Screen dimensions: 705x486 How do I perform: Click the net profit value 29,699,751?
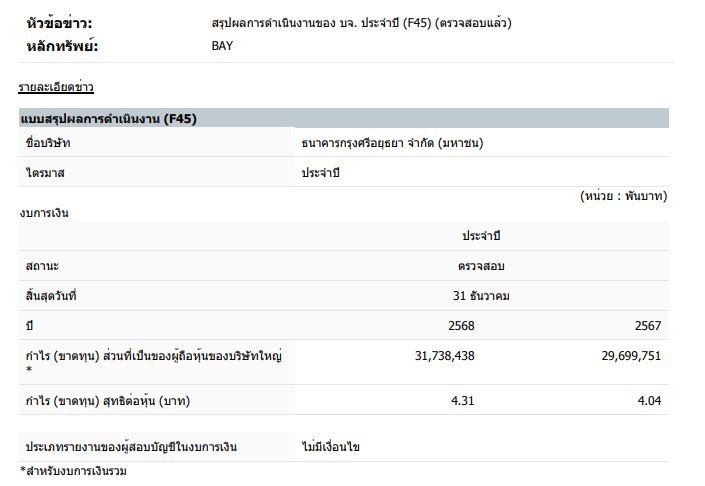631,356
